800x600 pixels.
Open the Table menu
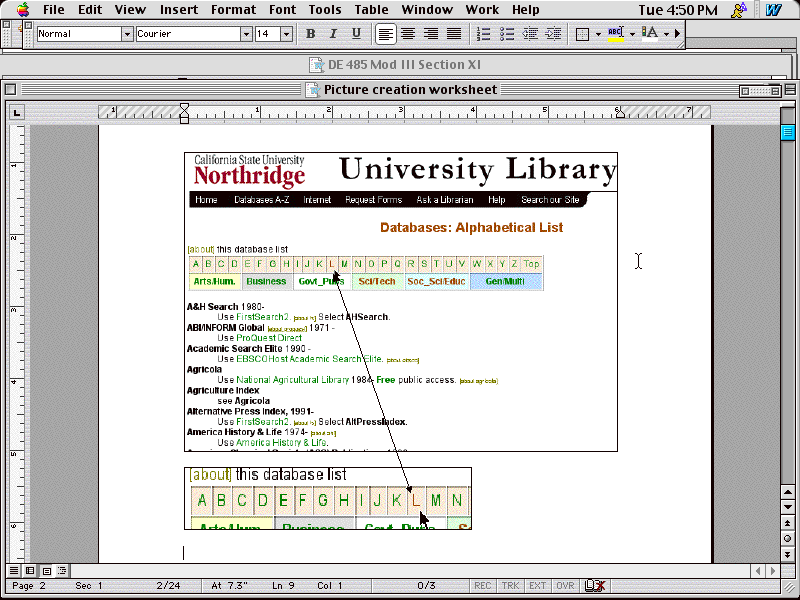pos(371,10)
